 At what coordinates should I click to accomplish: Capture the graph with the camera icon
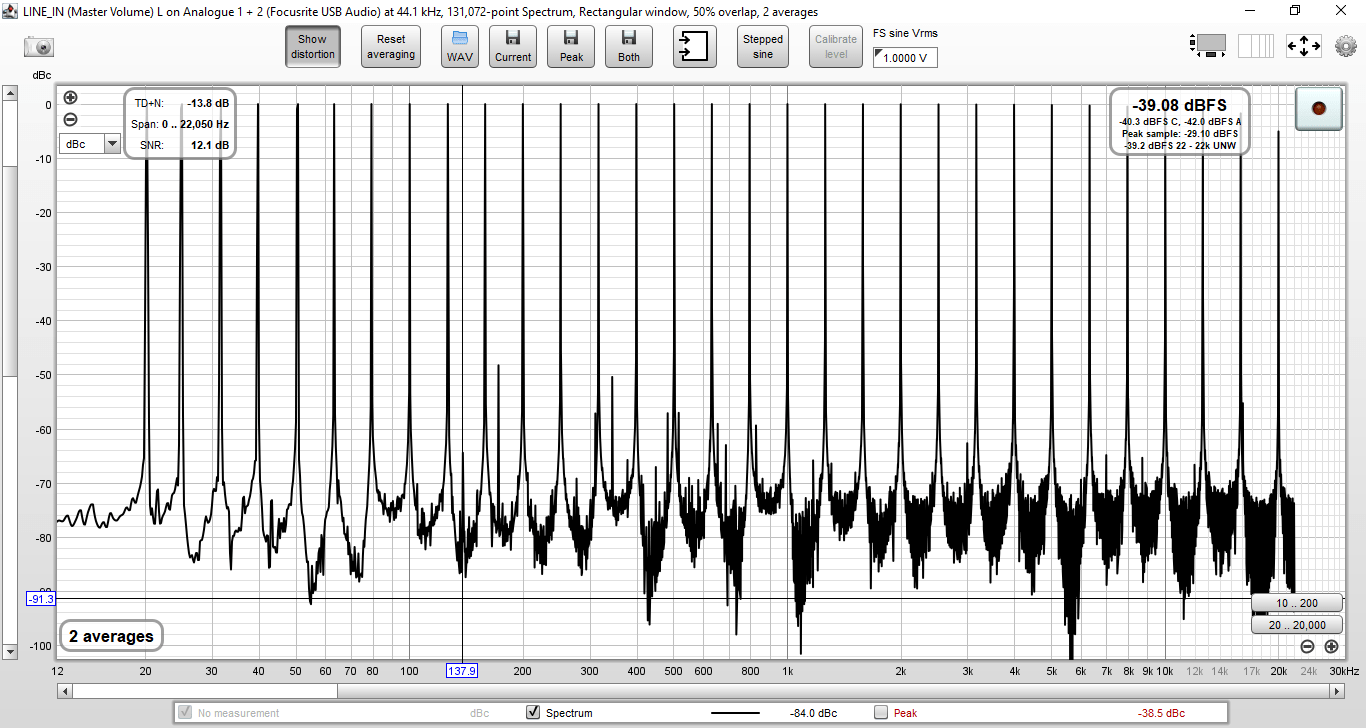point(39,46)
